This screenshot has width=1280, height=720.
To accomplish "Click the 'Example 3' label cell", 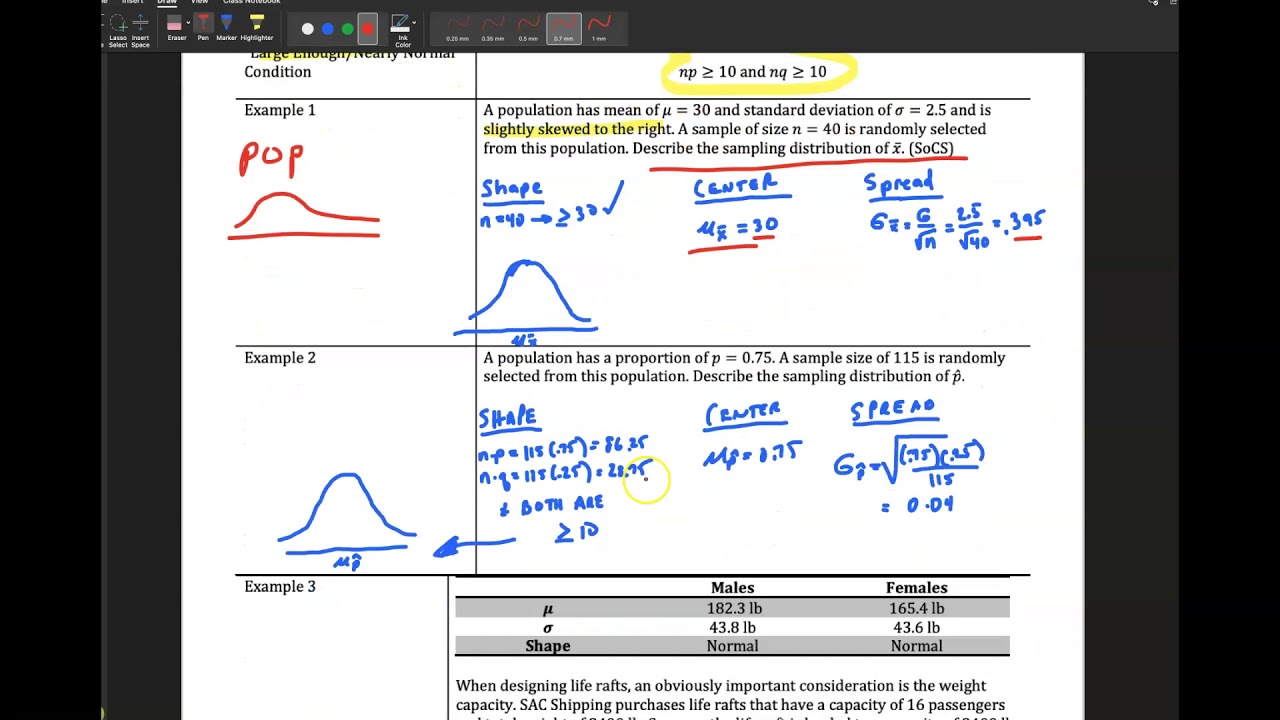I will coord(280,587).
